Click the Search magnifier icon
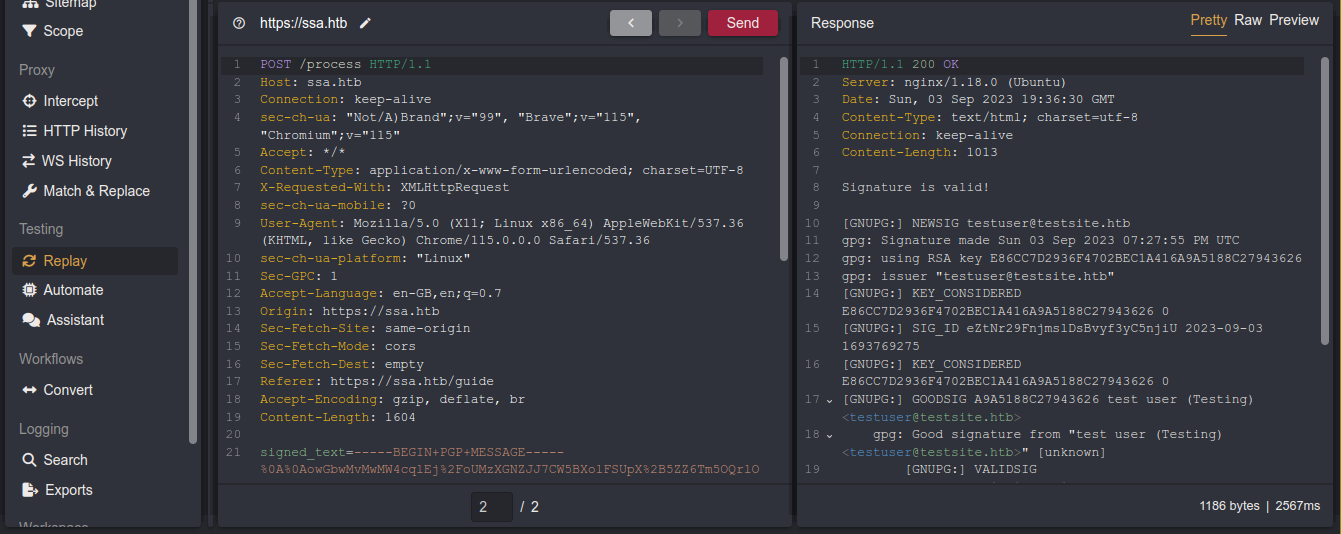This screenshot has width=1341, height=534. [x=28, y=460]
